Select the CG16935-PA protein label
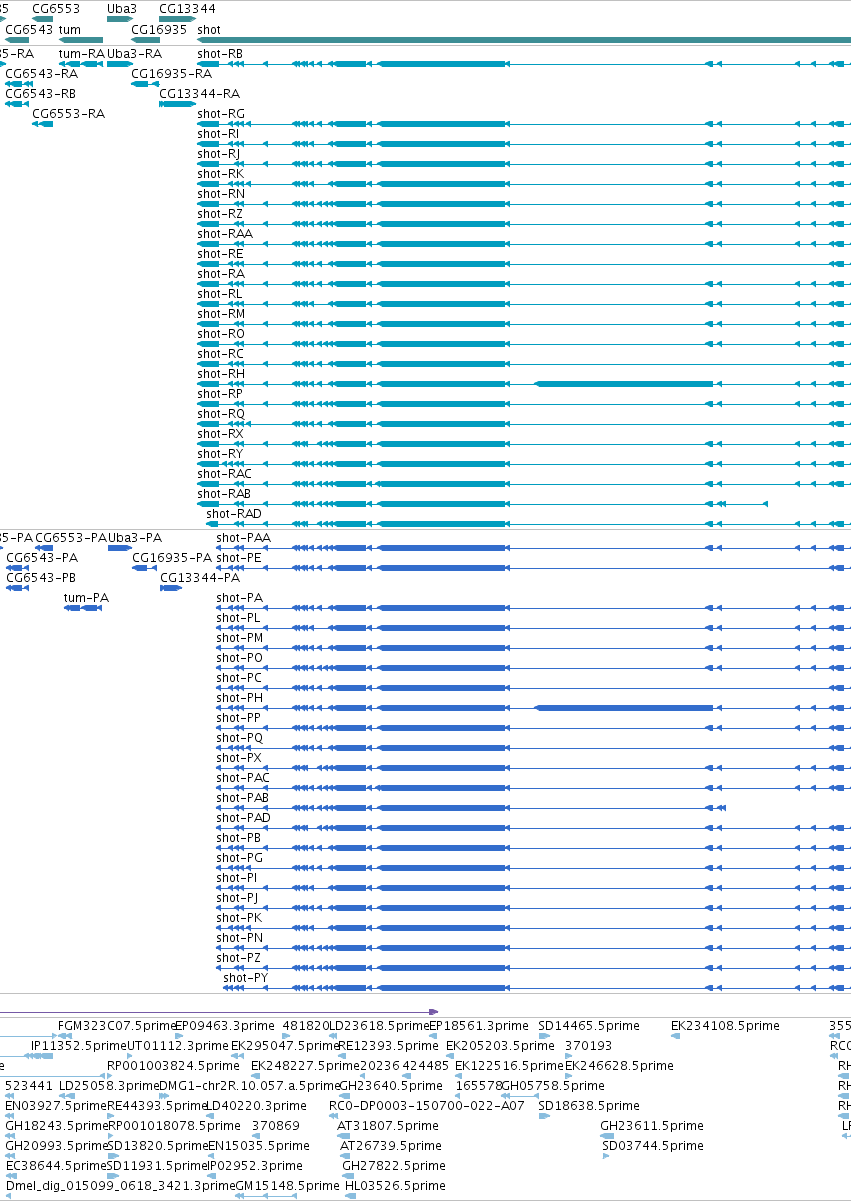Image resolution: width=851 pixels, height=1201 pixels. point(172,557)
